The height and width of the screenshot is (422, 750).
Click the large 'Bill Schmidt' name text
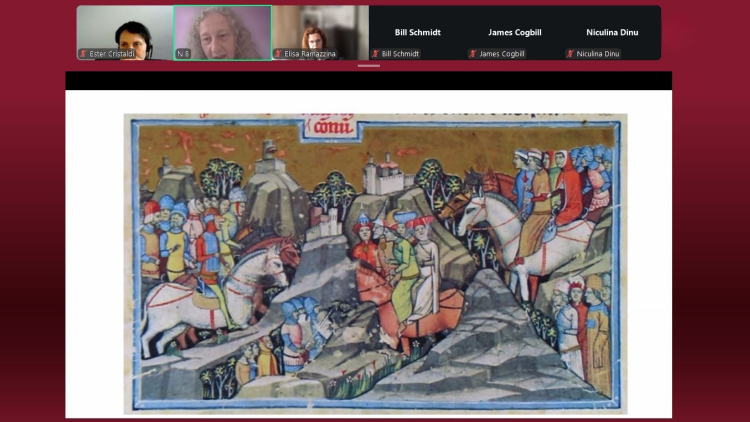tap(418, 32)
